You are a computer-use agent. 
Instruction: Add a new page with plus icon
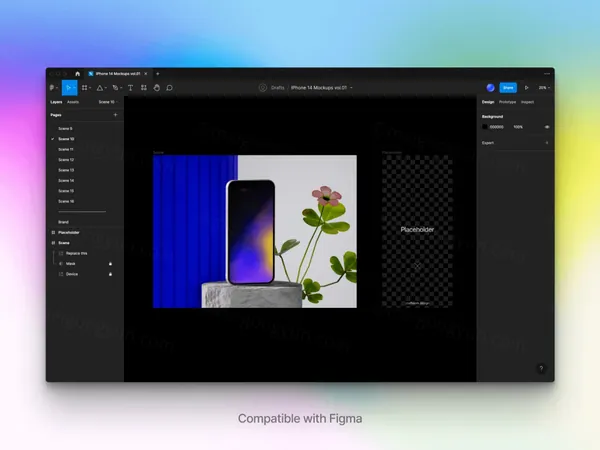pyautogui.click(x=115, y=115)
